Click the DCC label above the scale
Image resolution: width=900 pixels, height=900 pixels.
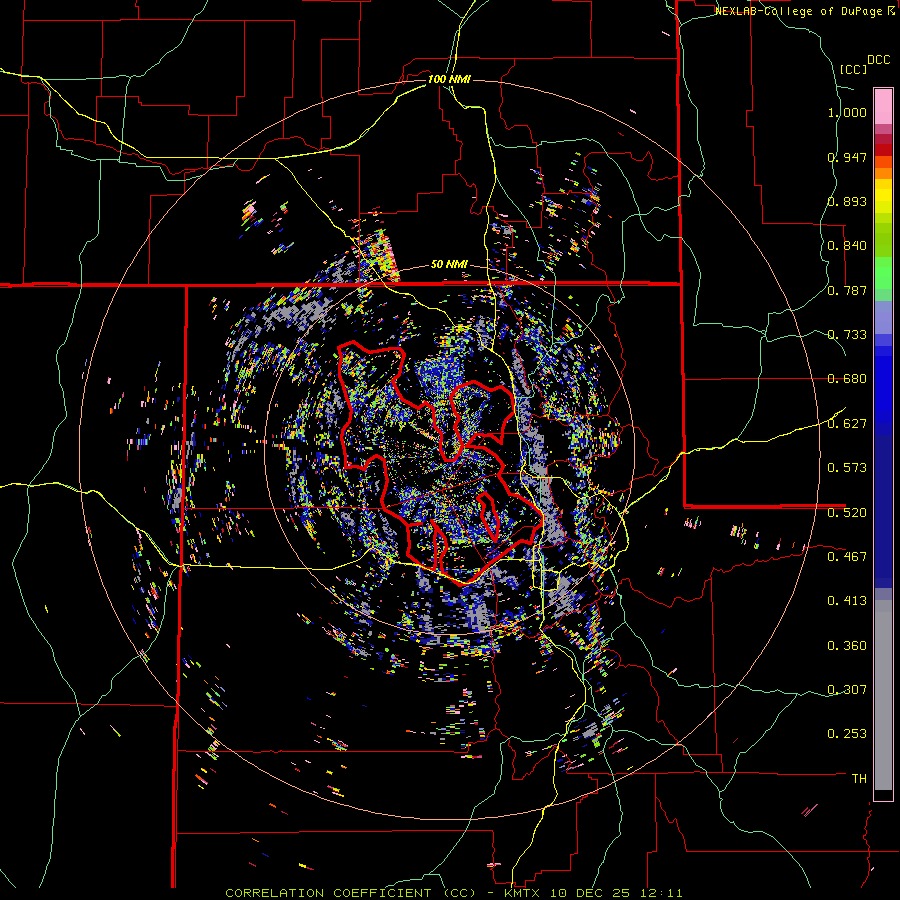pos(879,60)
